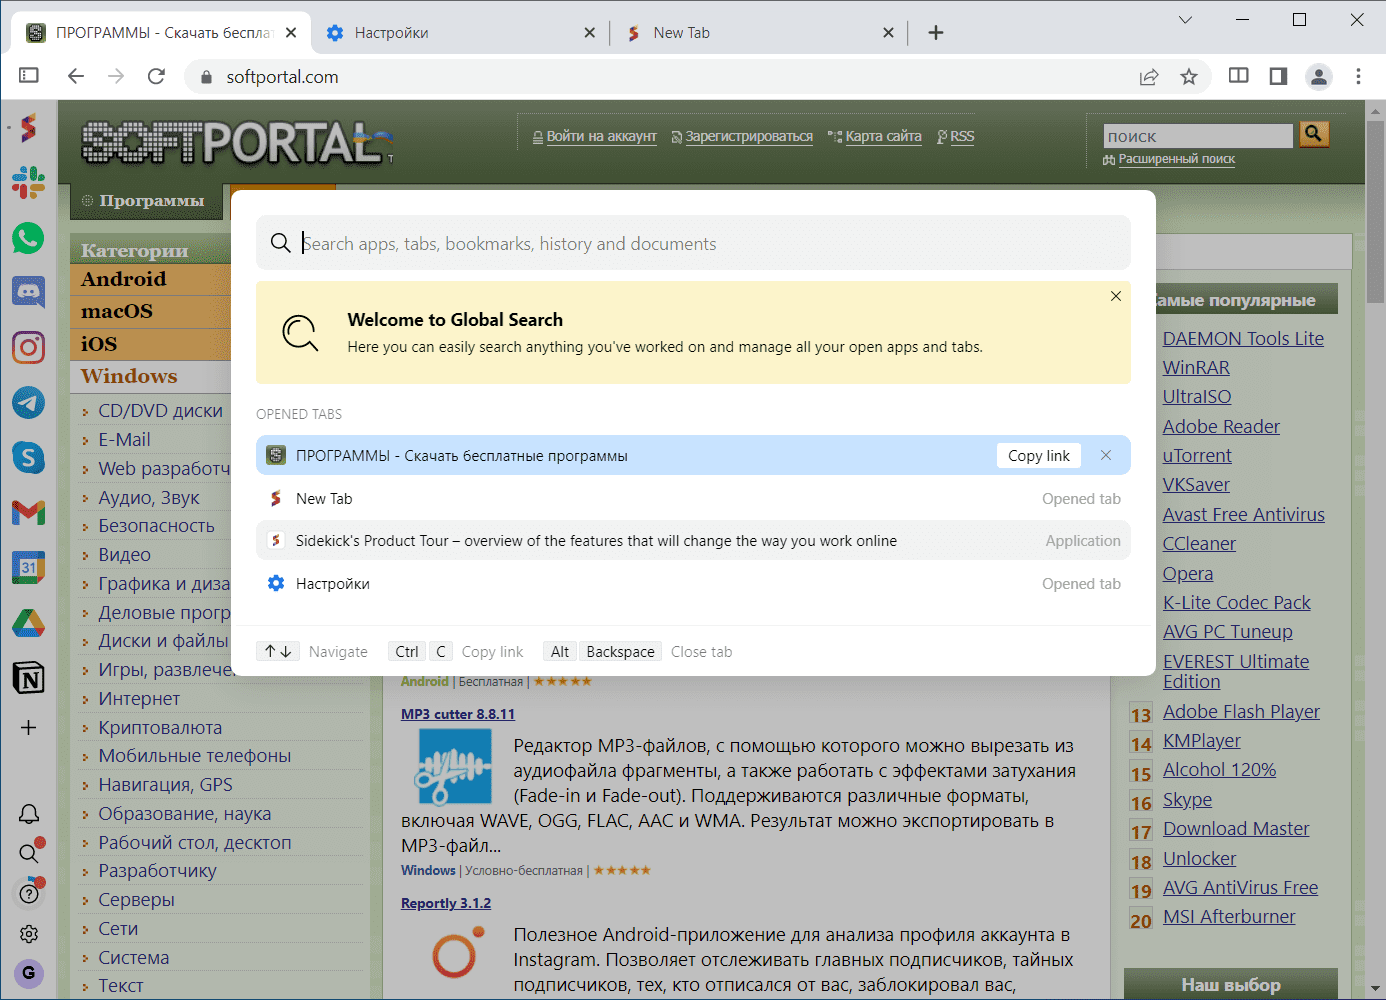This screenshot has width=1386, height=1000.
Task: Open Карта сайта link
Action: tap(883, 137)
